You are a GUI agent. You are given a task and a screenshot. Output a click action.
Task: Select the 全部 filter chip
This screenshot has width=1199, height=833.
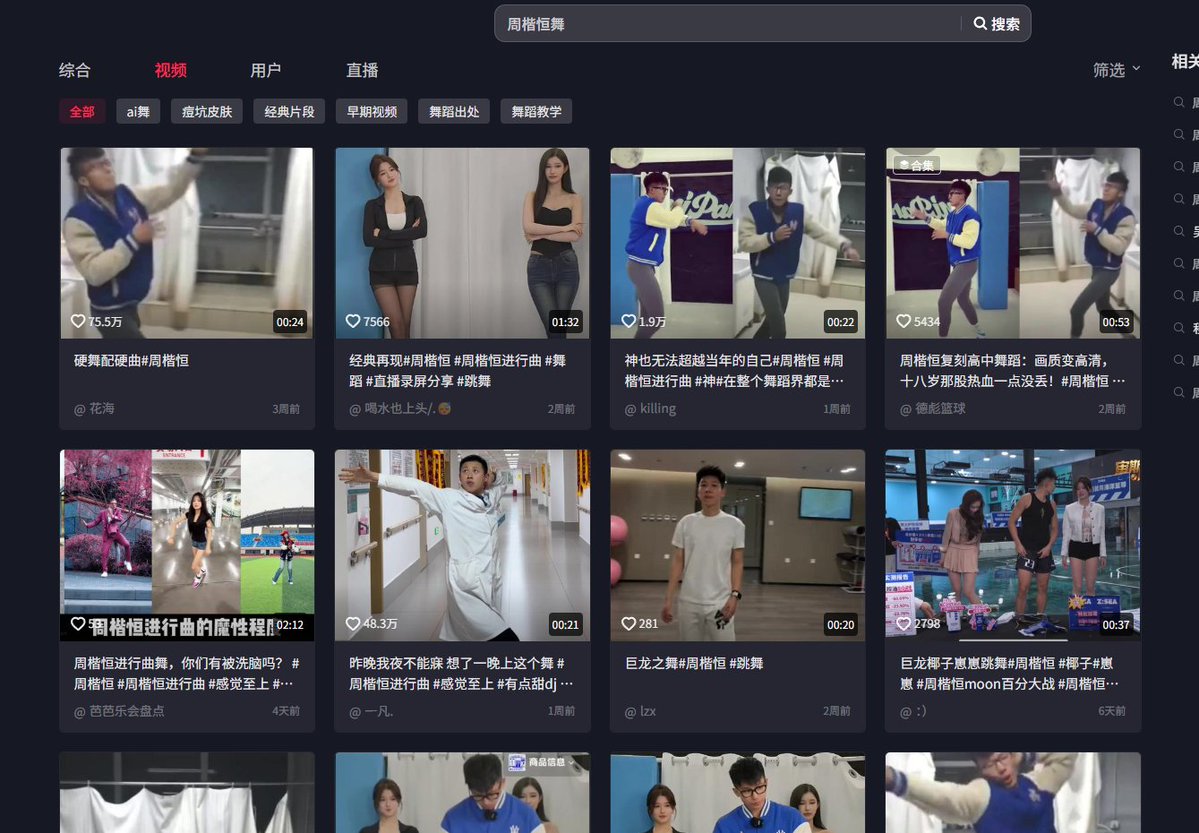[x=83, y=112]
